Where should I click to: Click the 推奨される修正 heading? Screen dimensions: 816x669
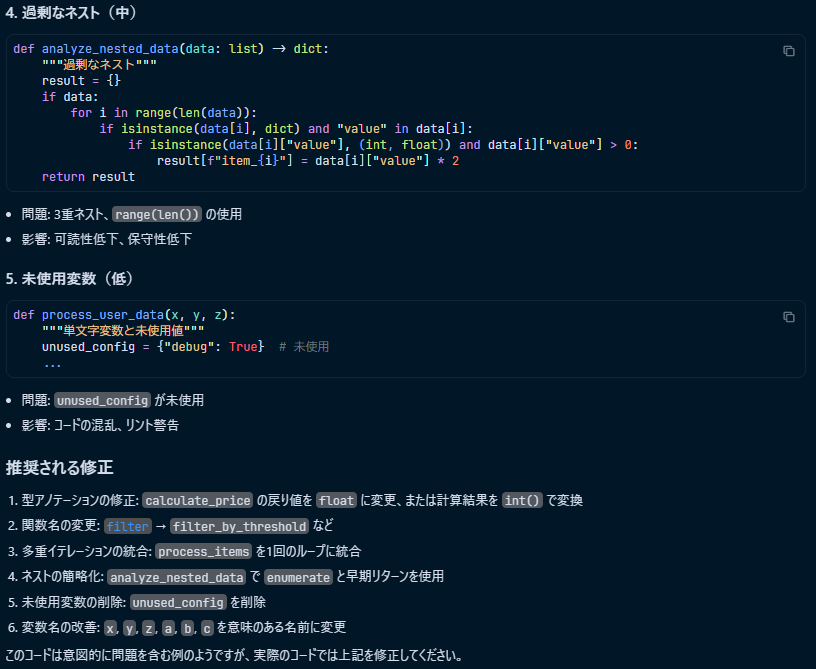(59, 468)
